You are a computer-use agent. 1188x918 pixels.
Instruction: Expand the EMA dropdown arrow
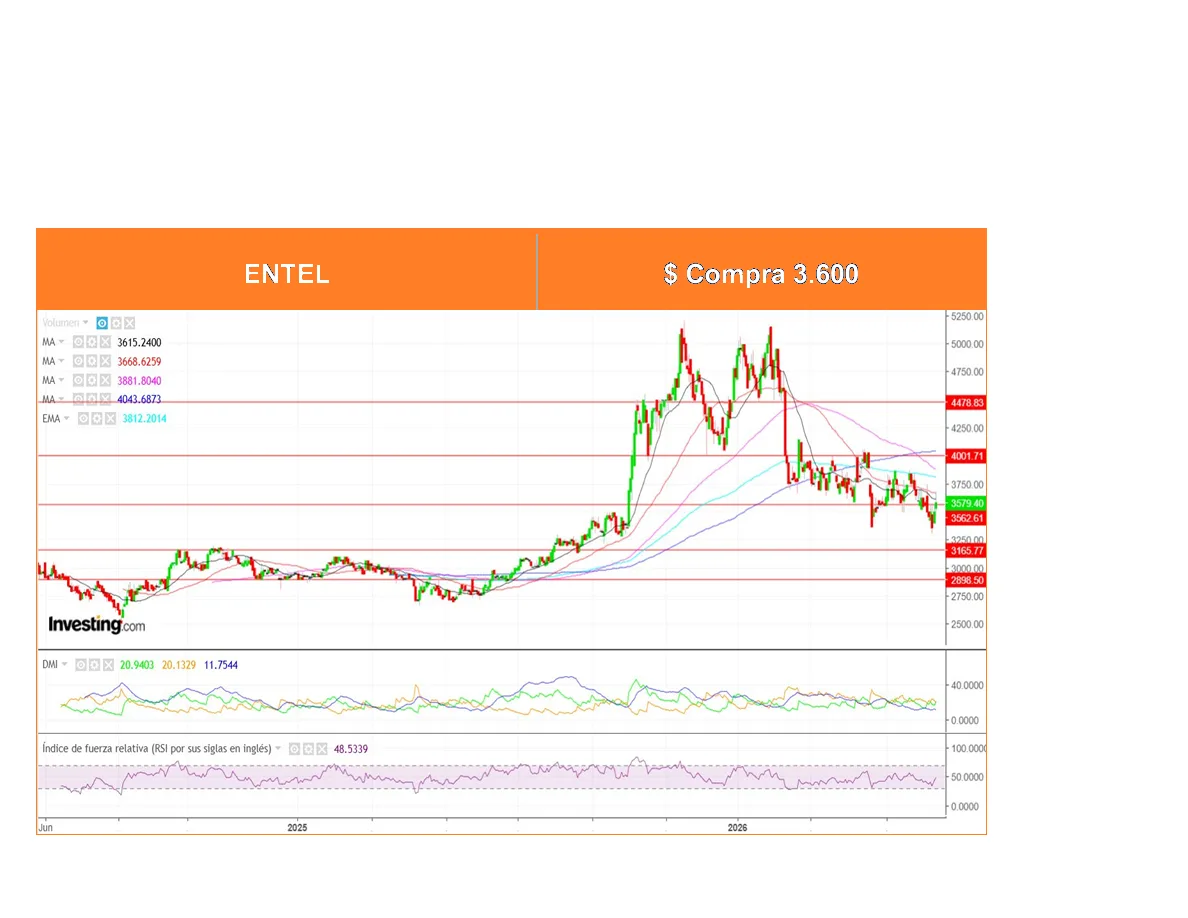67,418
